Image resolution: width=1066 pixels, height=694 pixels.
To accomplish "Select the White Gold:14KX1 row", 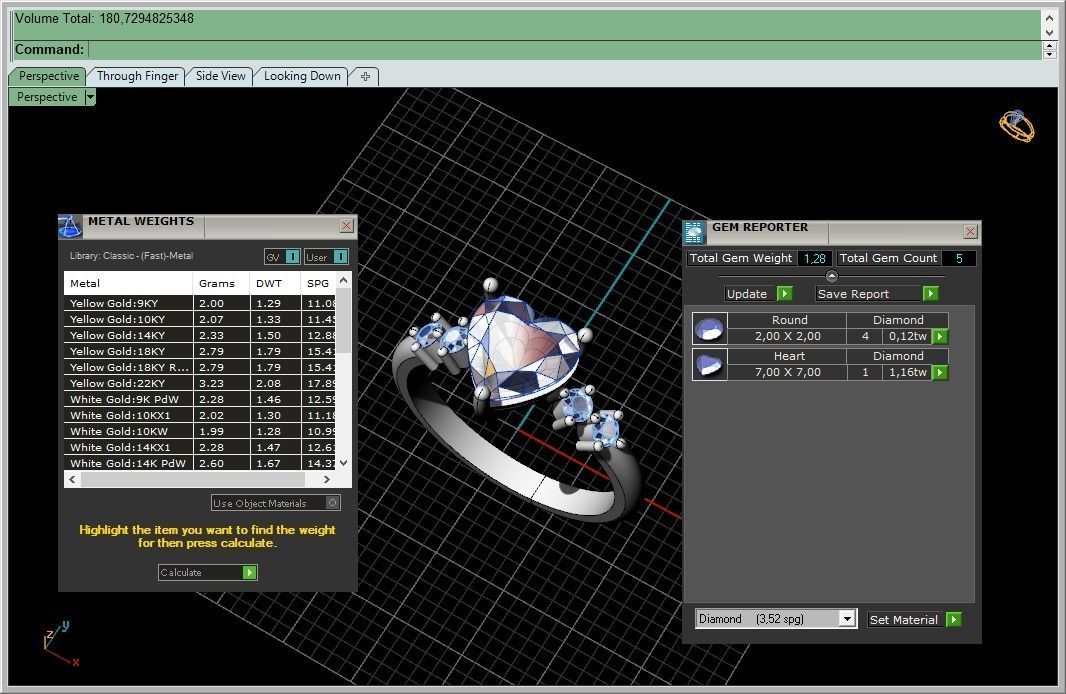I will click(x=200, y=447).
